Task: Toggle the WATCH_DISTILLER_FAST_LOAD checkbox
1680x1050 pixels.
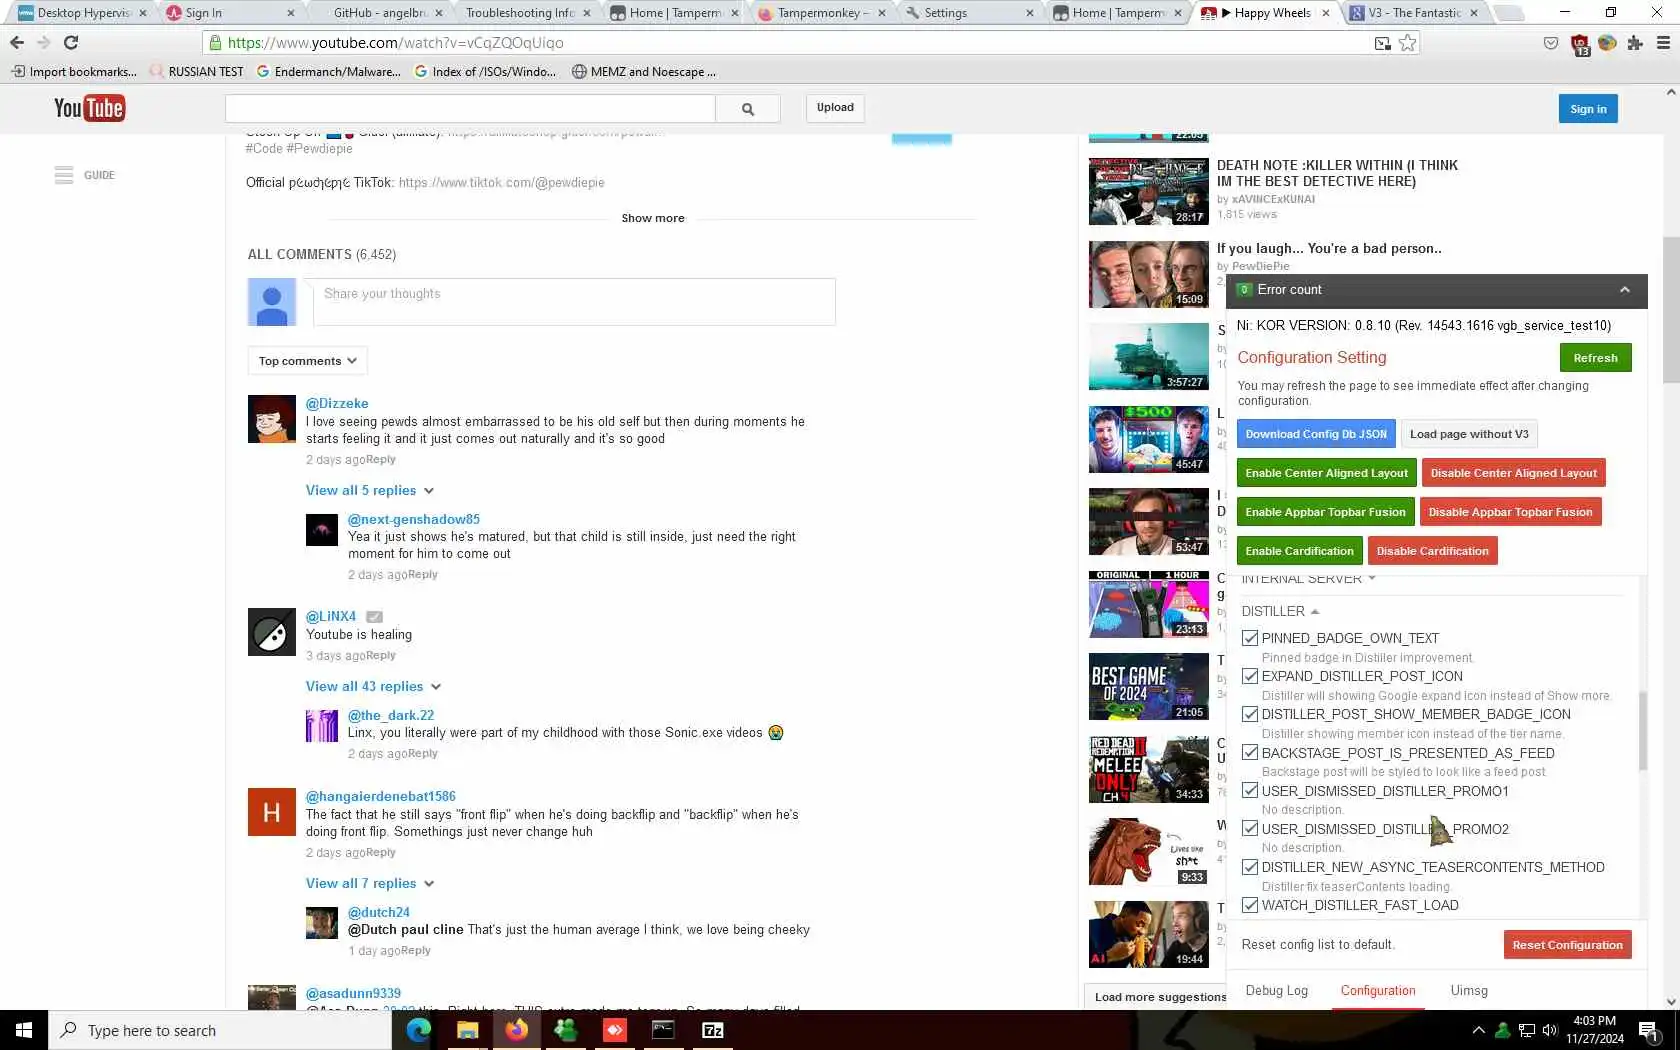Action: pos(1250,905)
